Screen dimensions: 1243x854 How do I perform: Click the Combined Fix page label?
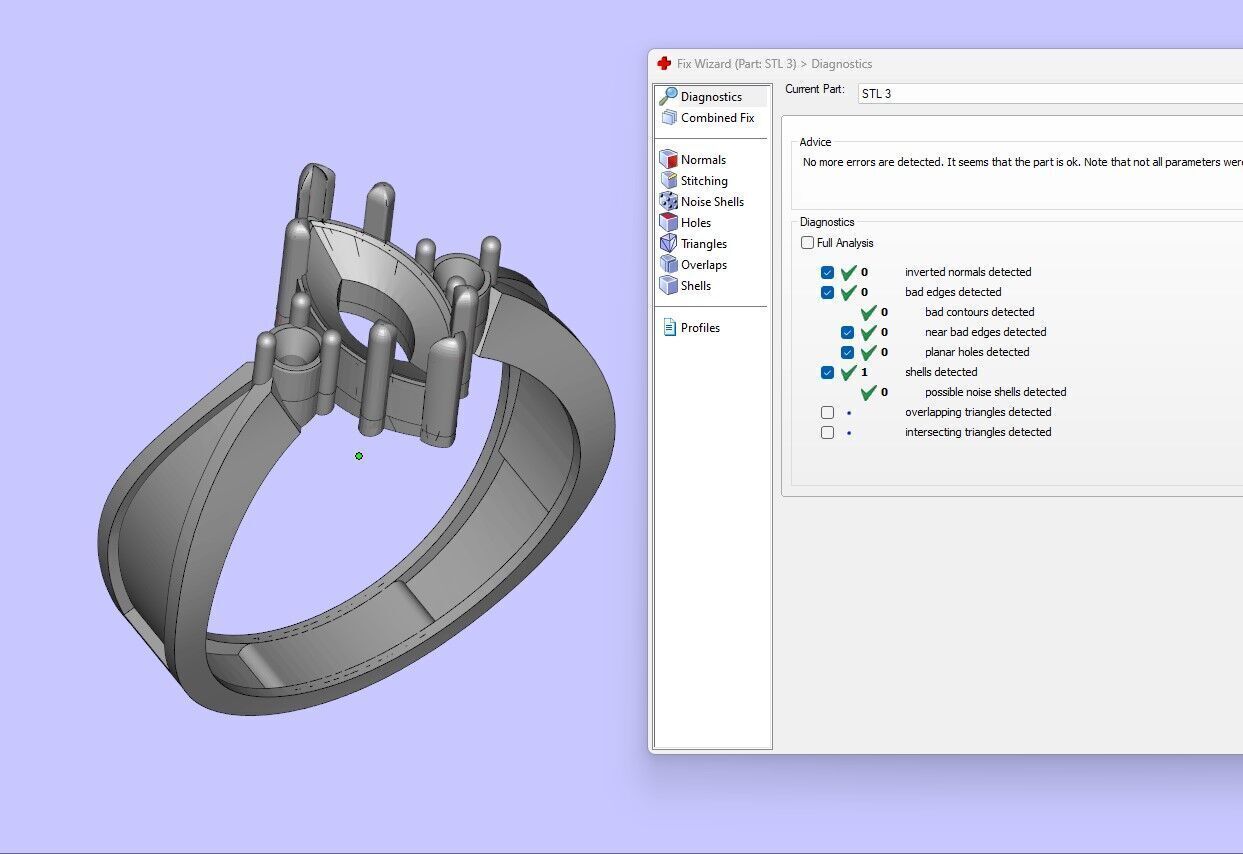[717, 118]
